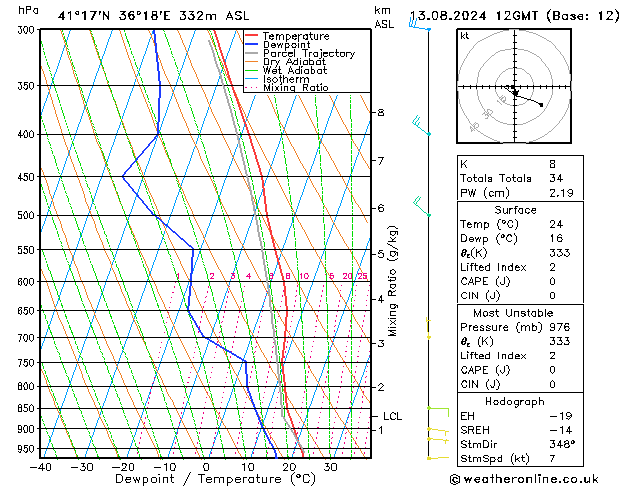629x486 pixels.
Task: Click the SREH value -14
Action: click(561, 430)
